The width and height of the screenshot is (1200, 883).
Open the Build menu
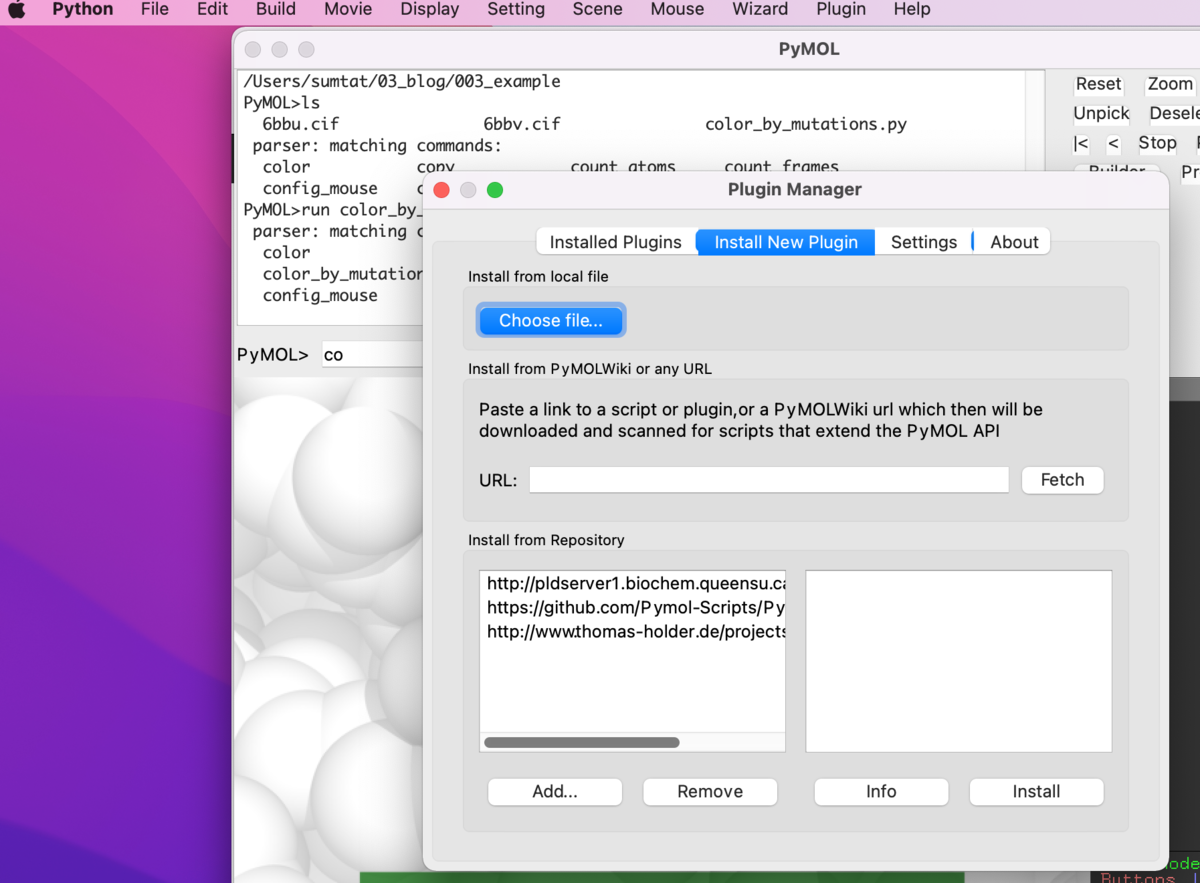(x=276, y=9)
